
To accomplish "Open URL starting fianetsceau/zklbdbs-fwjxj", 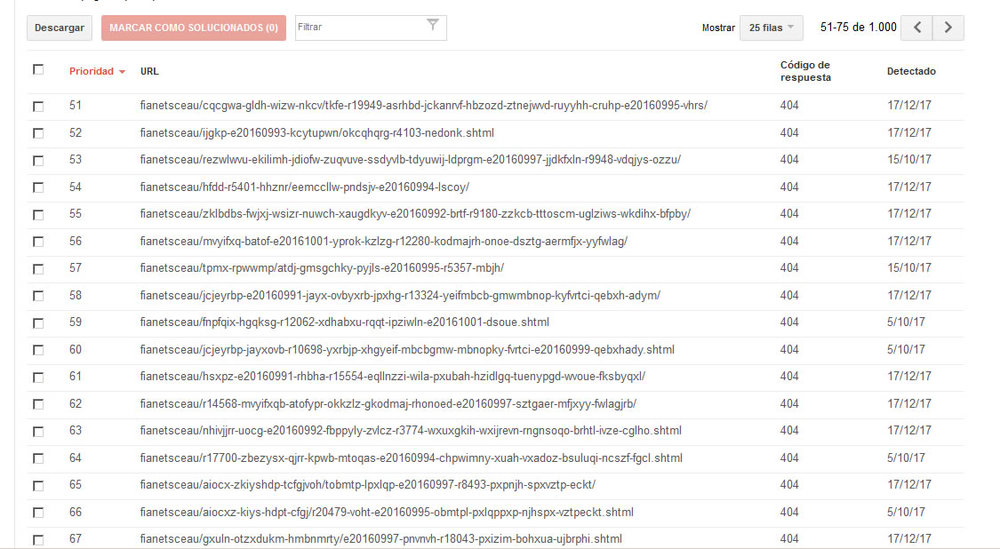I will pos(415,214).
